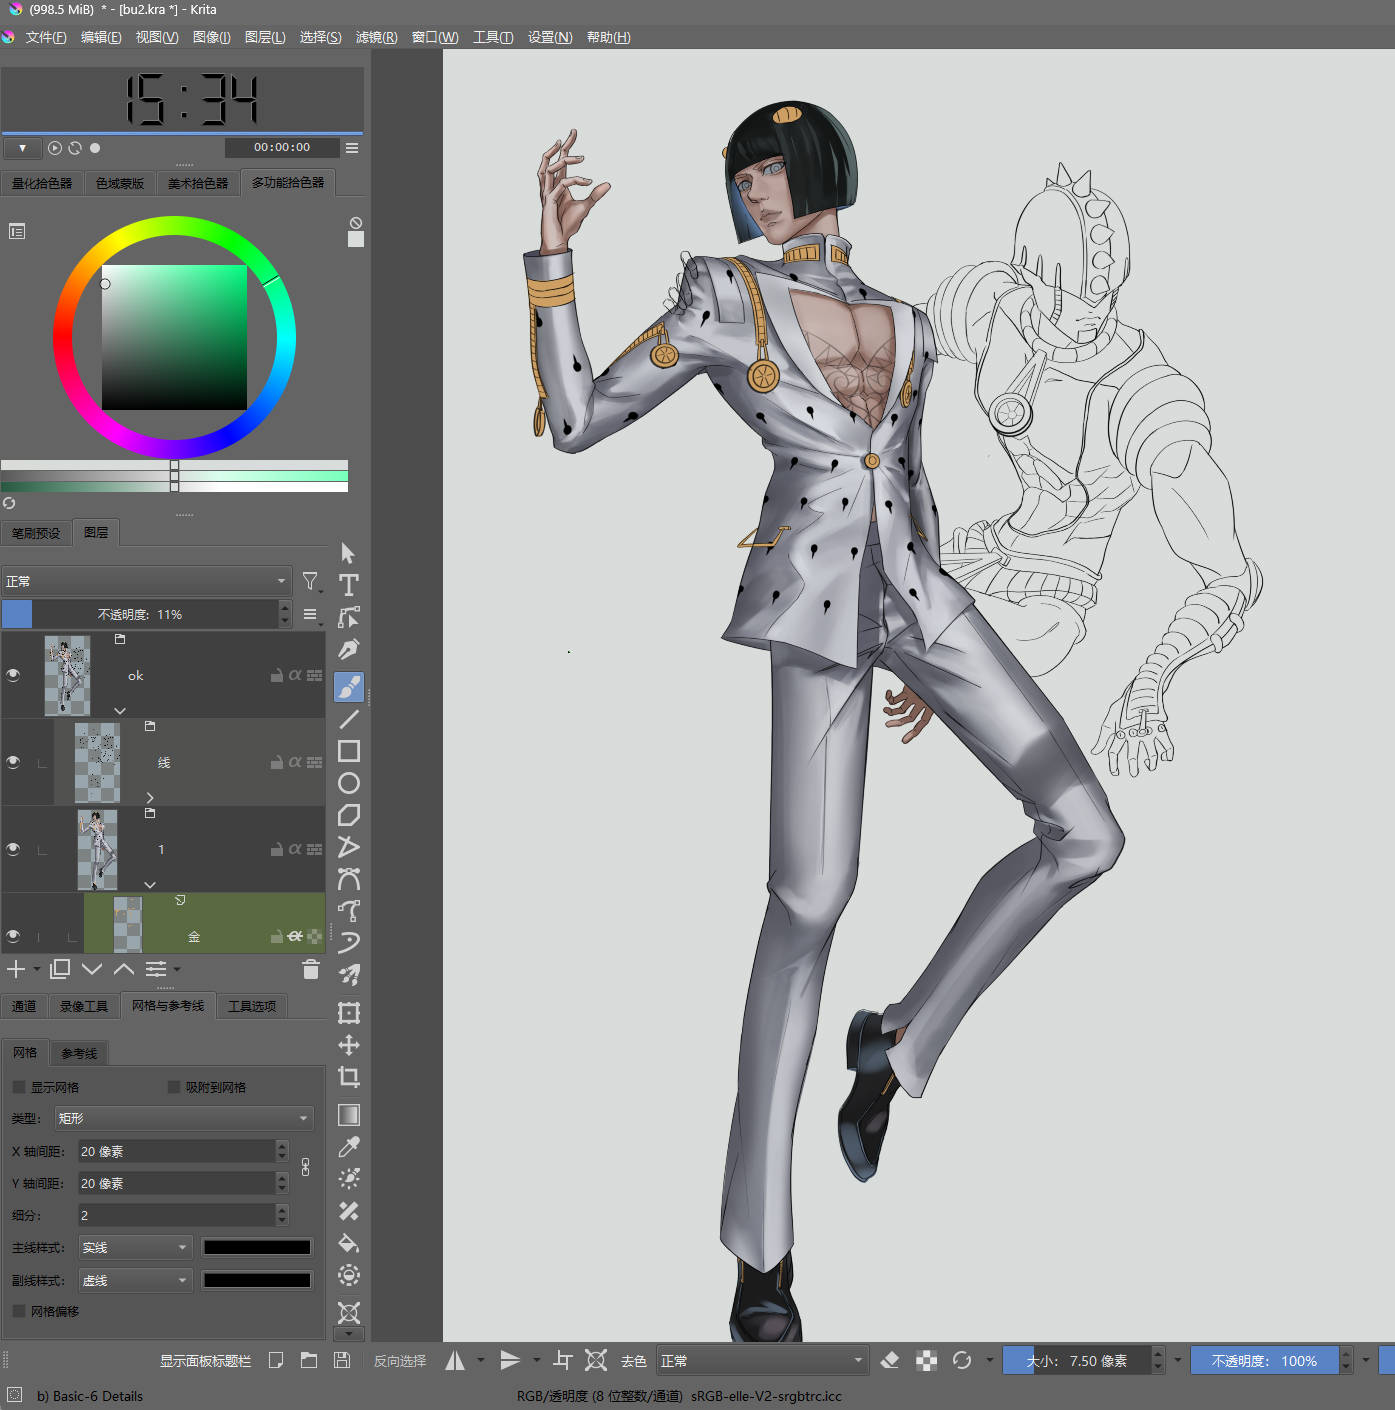Click the 反向选择 button

(x=400, y=1361)
